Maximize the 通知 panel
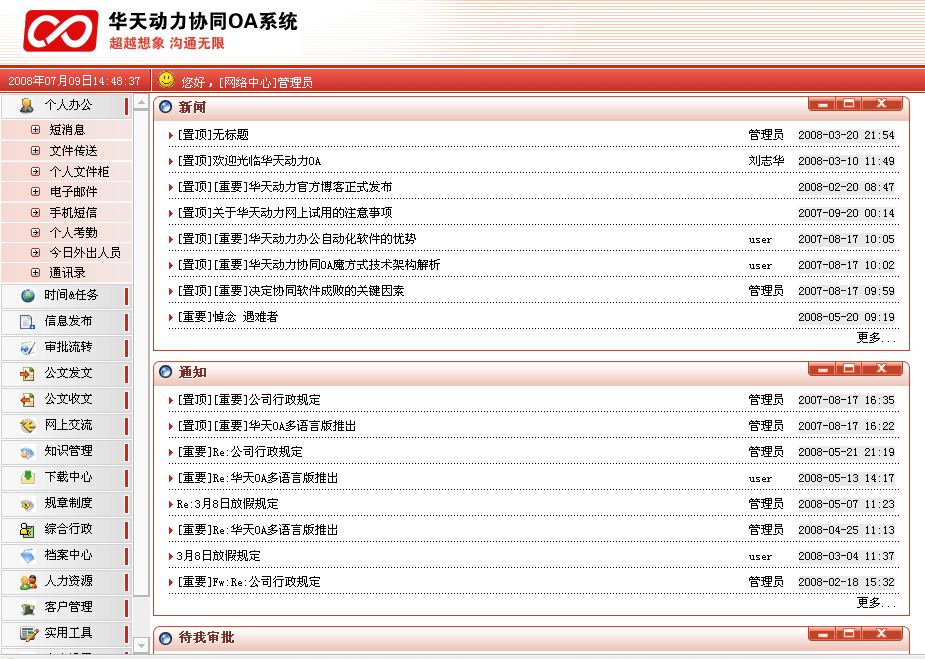The image size is (925, 659). pyautogui.click(x=849, y=369)
